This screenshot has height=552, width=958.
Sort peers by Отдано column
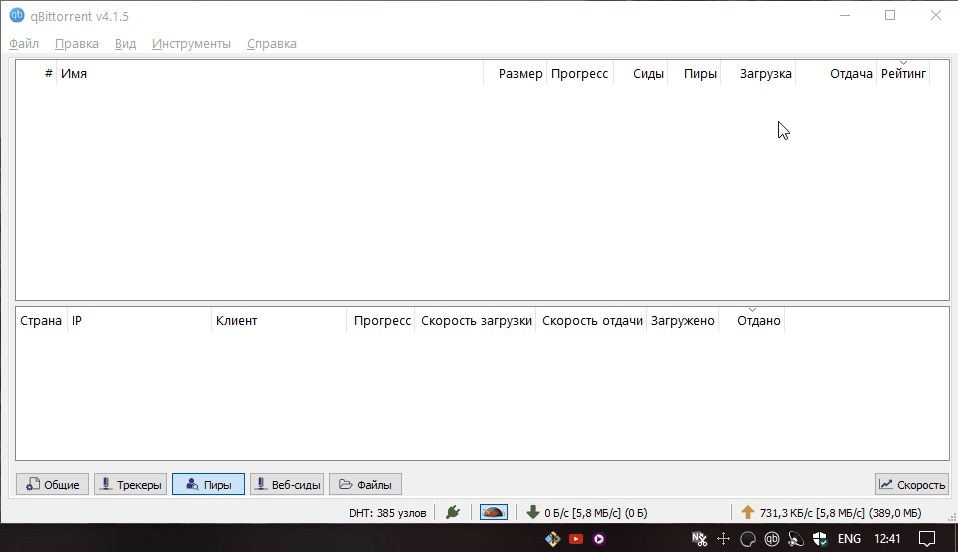pyautogui.click(x=758, y=321)
